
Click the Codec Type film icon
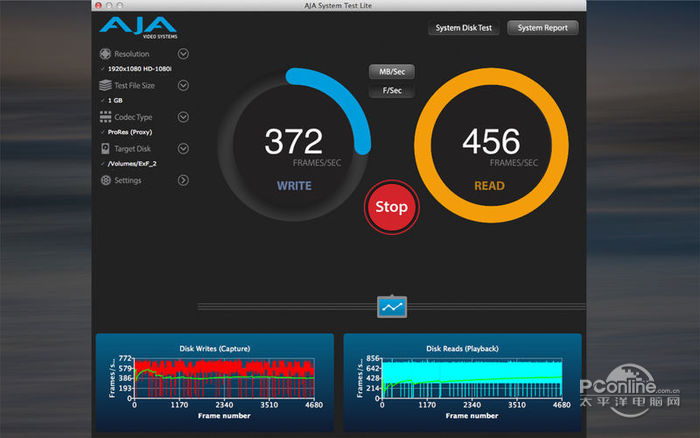(105, 117)
